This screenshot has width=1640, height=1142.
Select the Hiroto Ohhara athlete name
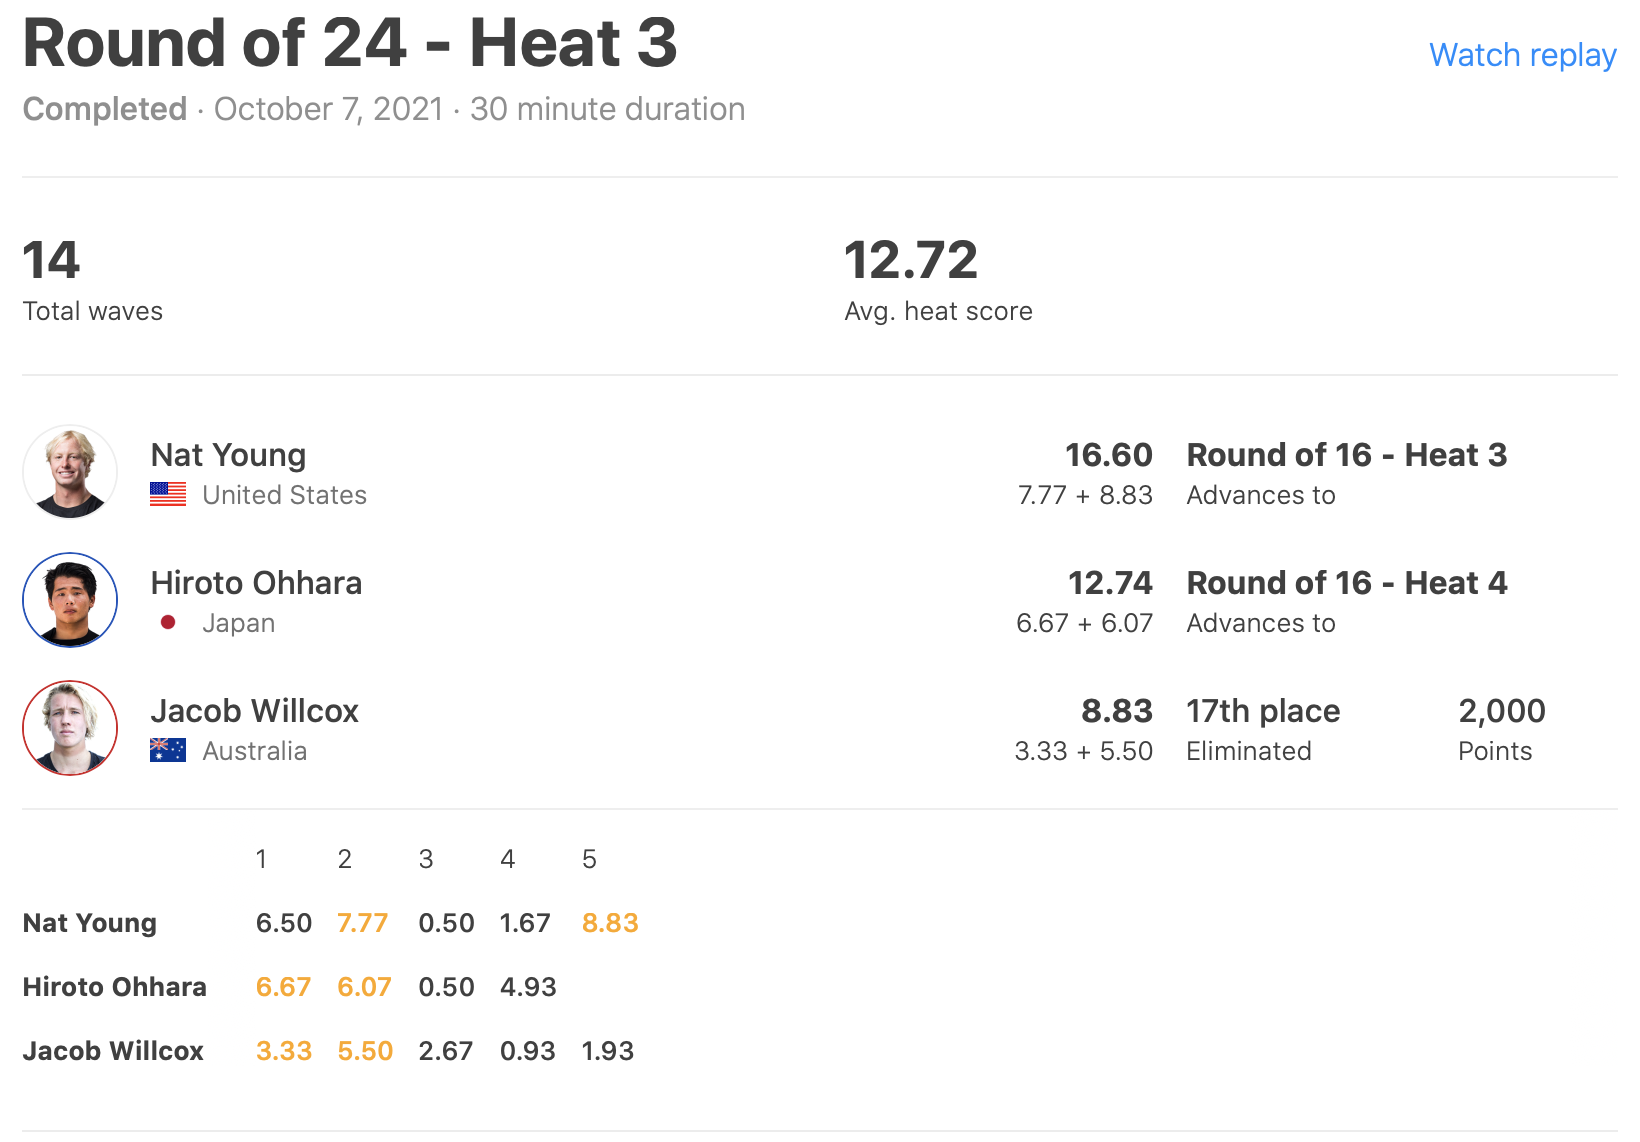point(256,583)
